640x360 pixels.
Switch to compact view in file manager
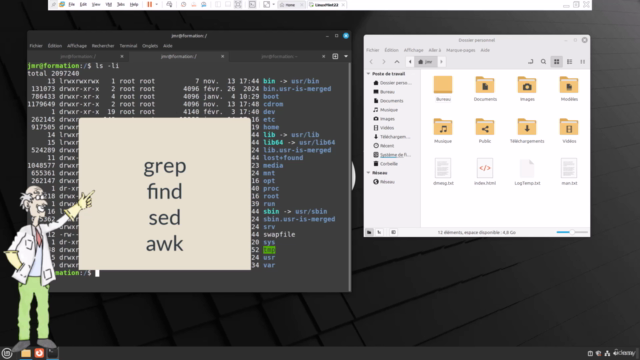pos(582,62)
